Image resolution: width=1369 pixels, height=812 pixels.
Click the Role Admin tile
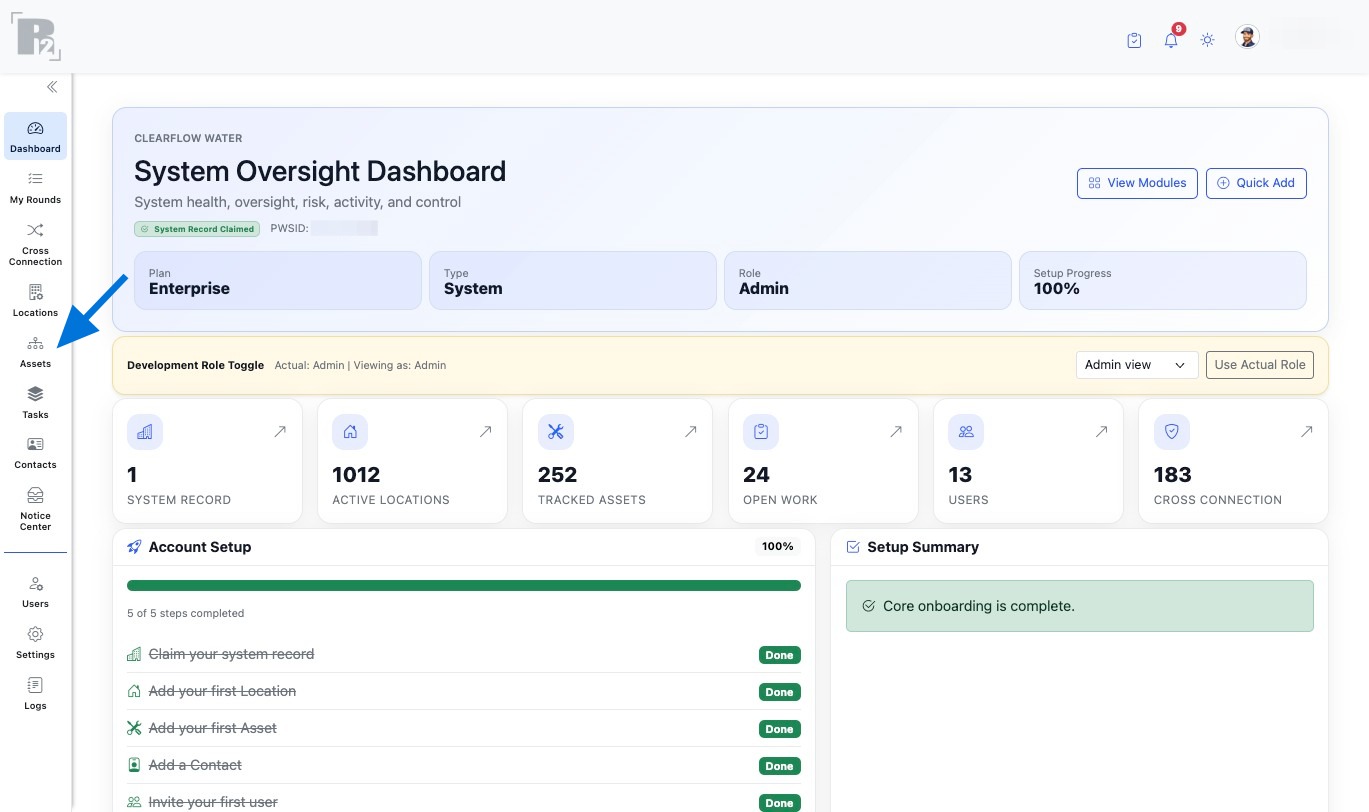[x=868, y=280]
